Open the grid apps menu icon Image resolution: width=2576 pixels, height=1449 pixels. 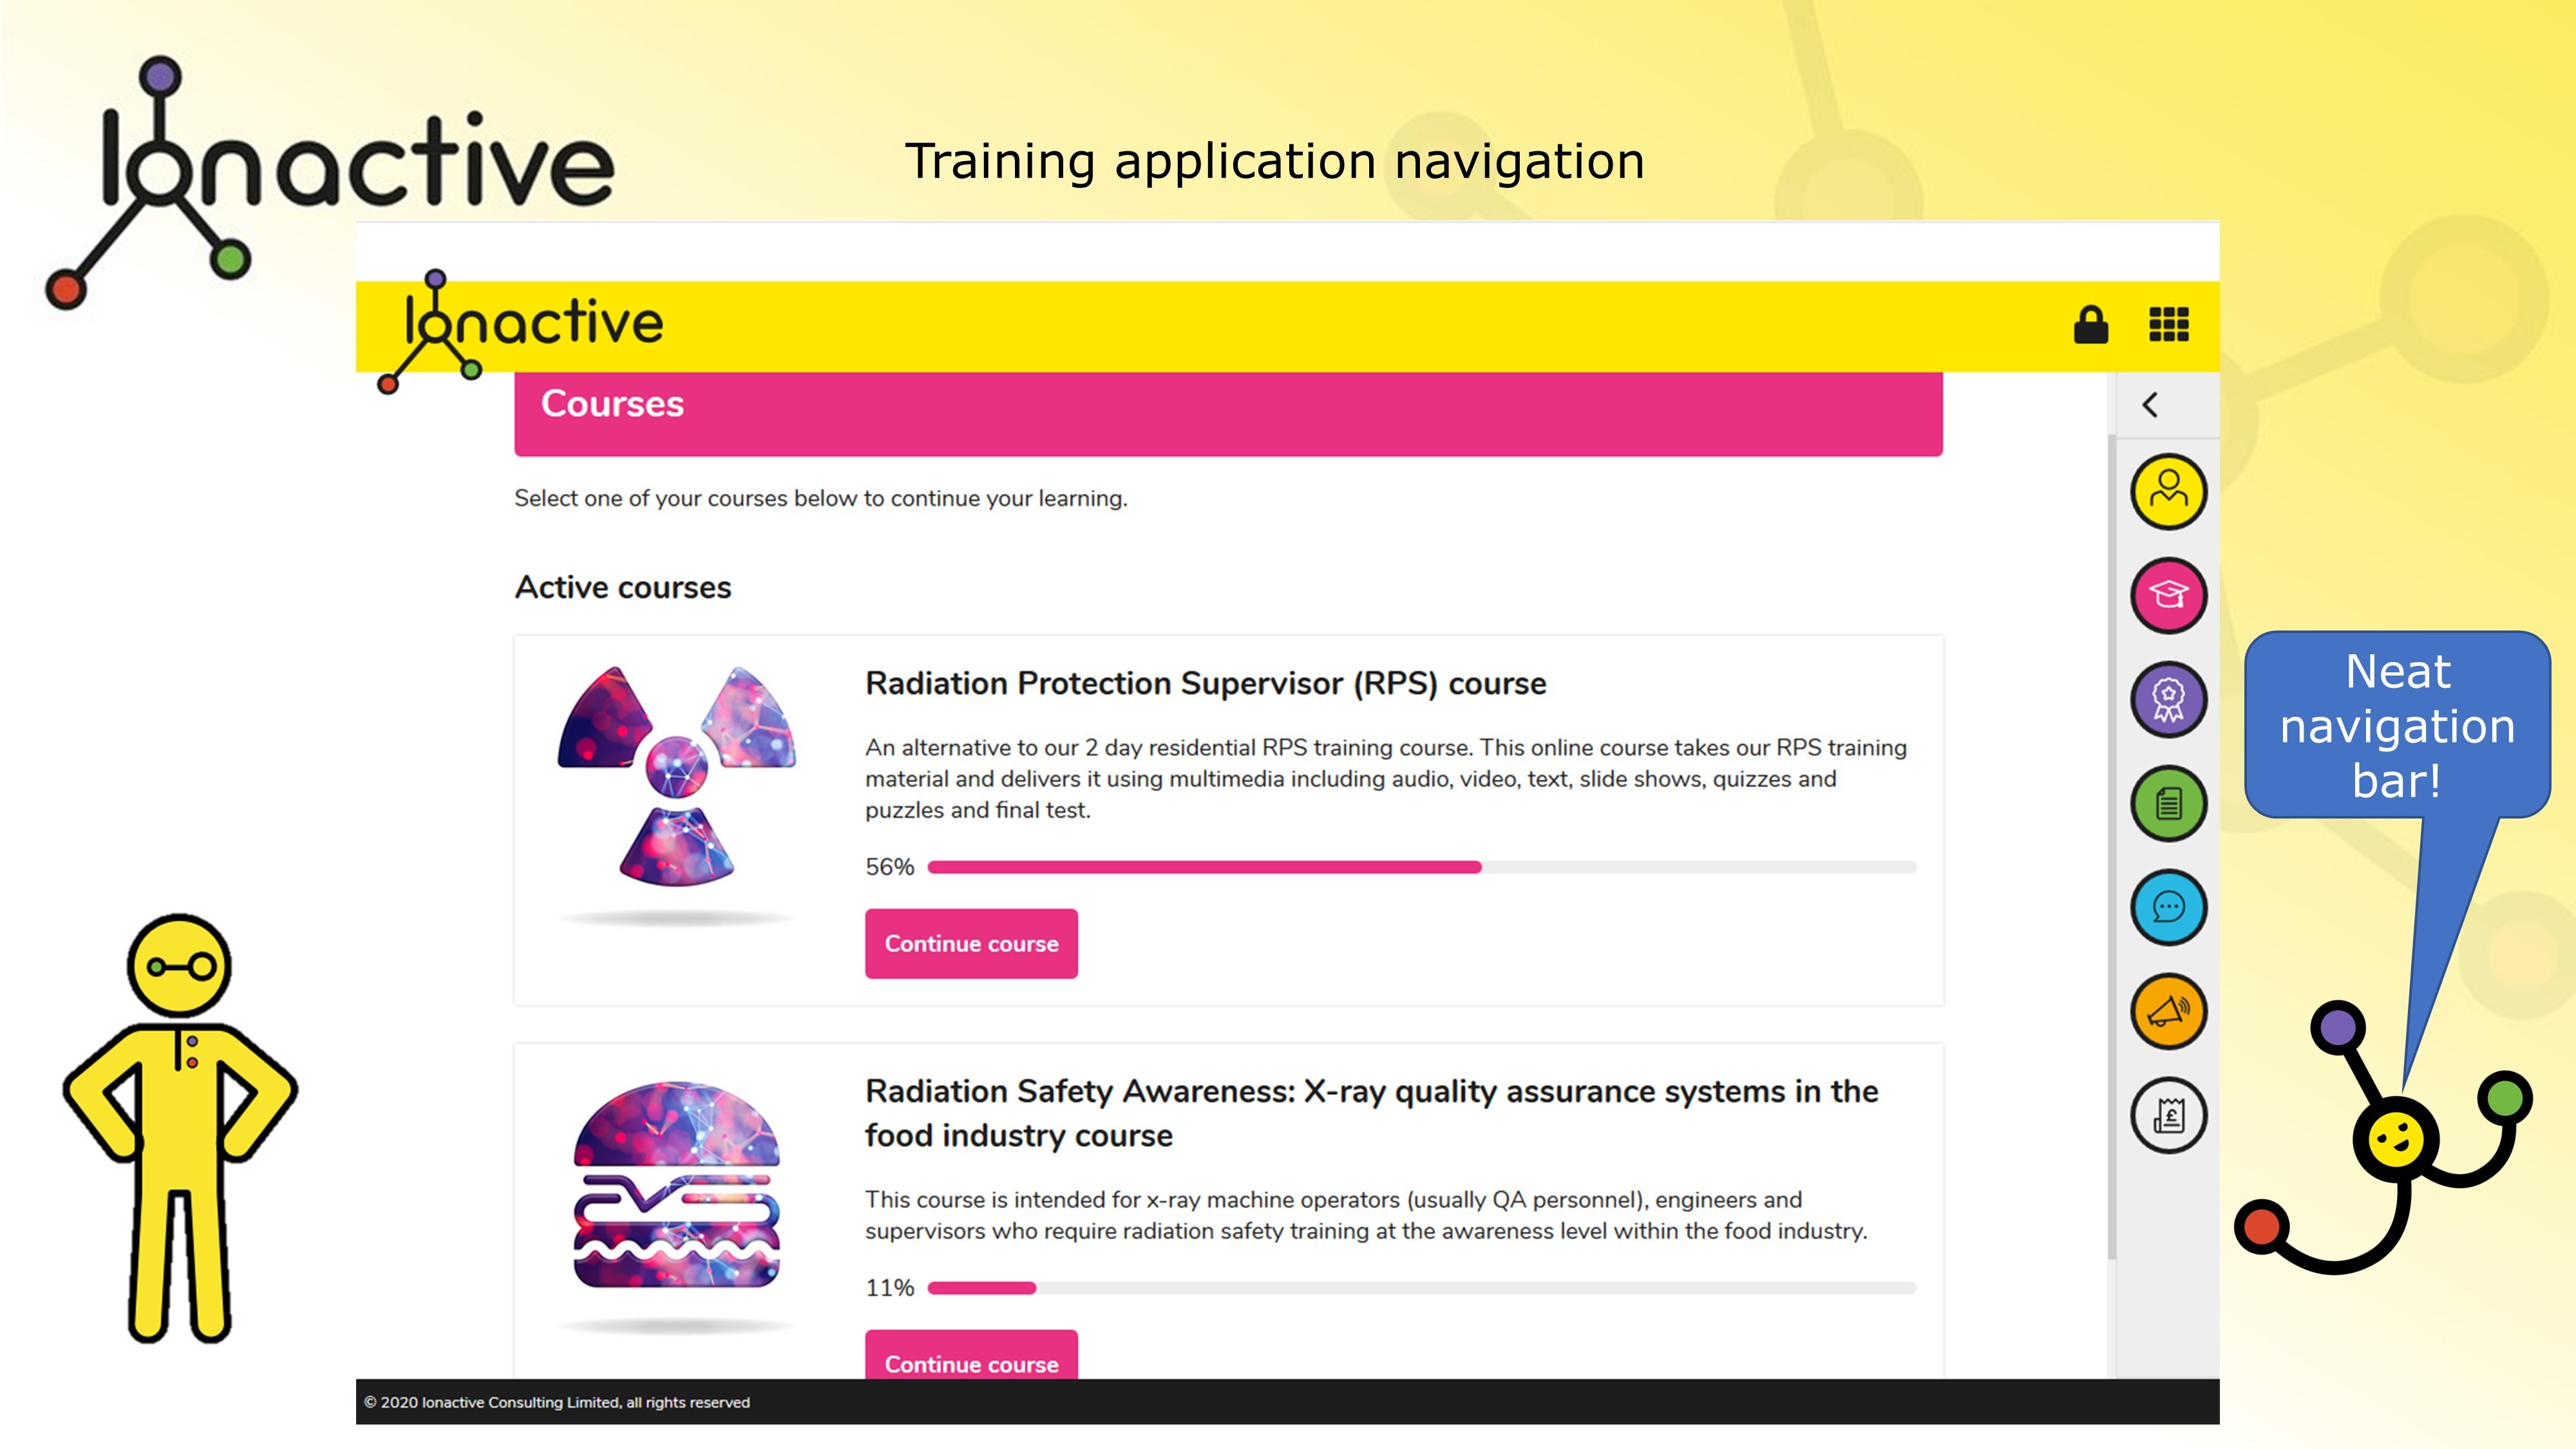2169,324
